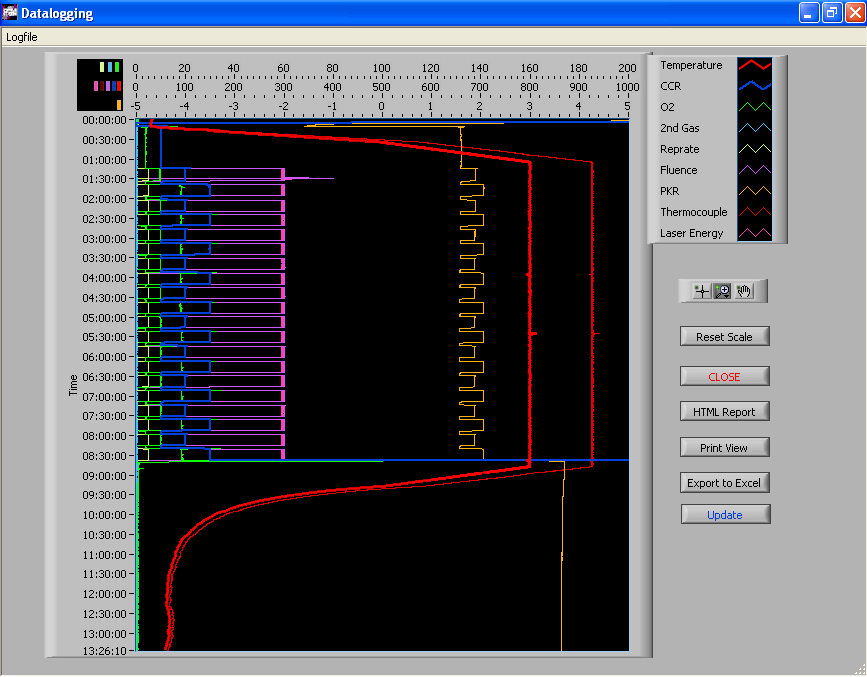The height and width of the screenshot is (677, 867).
Task: Minimize the Datalogging window
Action: pyautogui.click(x=809, y=13)
